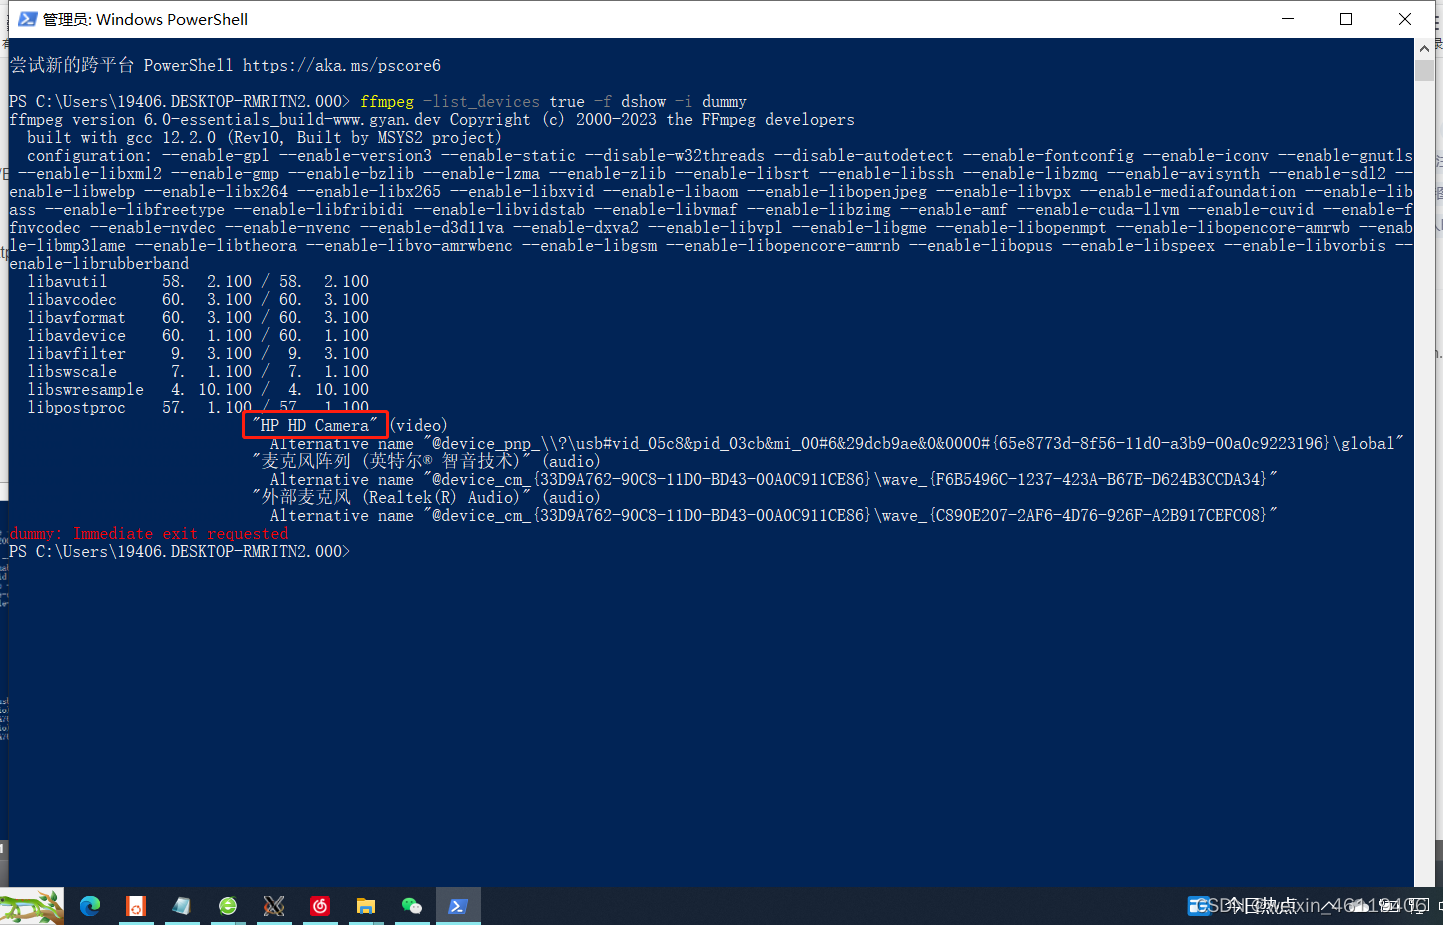Open WeChat from the taskbar
This screenshot has height=925, width=1443.
pos(412,906)
